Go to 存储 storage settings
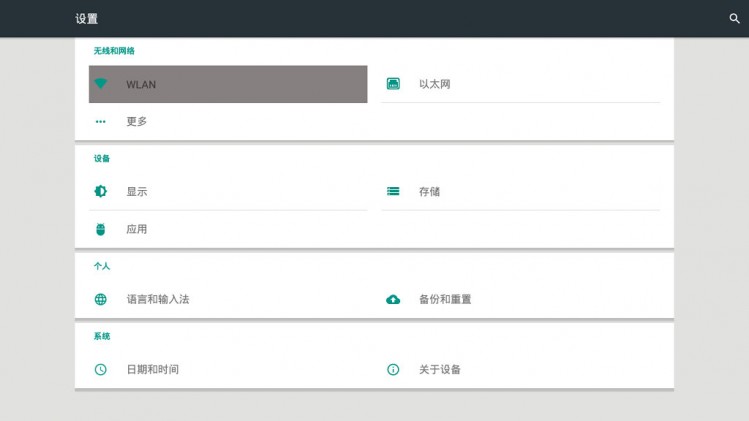This screenshot has height=421, width=749. [521, 192]
